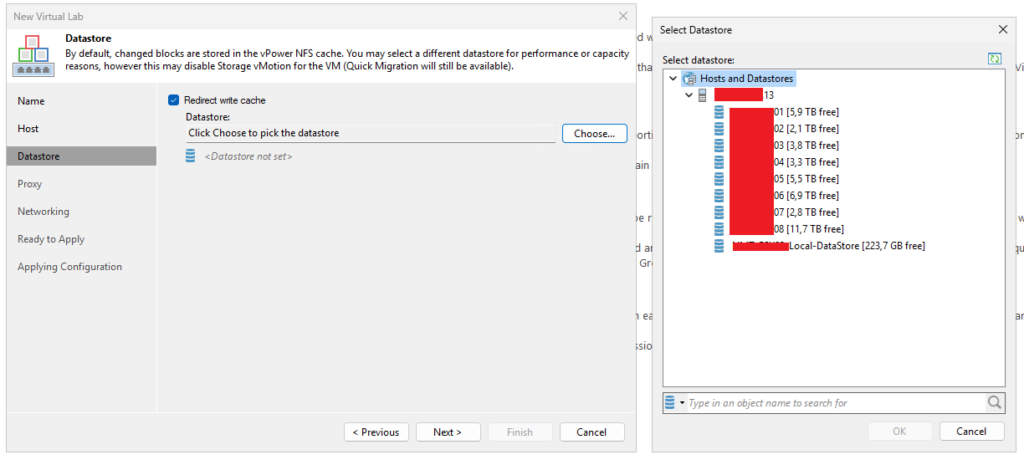Viewport: 1024px width, 460px height.
Task: Collapse the Hosts and Datastores node
Action: coord(672,78)
